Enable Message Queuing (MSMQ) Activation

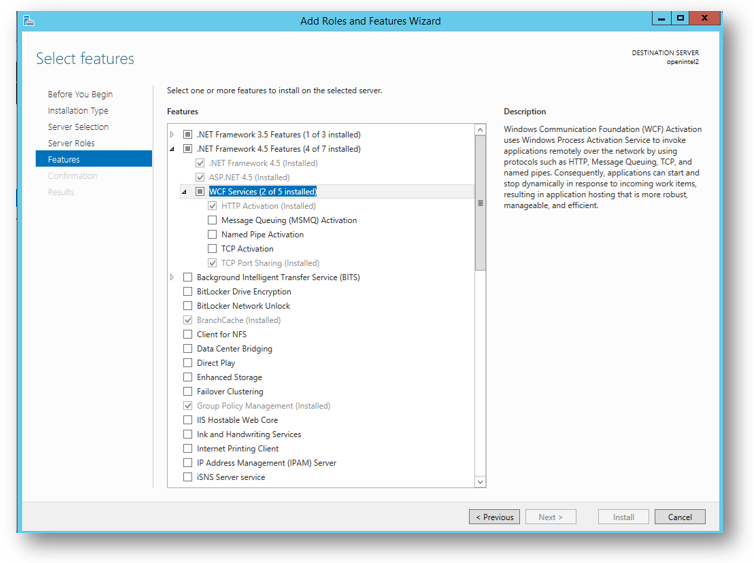(212, 220)
